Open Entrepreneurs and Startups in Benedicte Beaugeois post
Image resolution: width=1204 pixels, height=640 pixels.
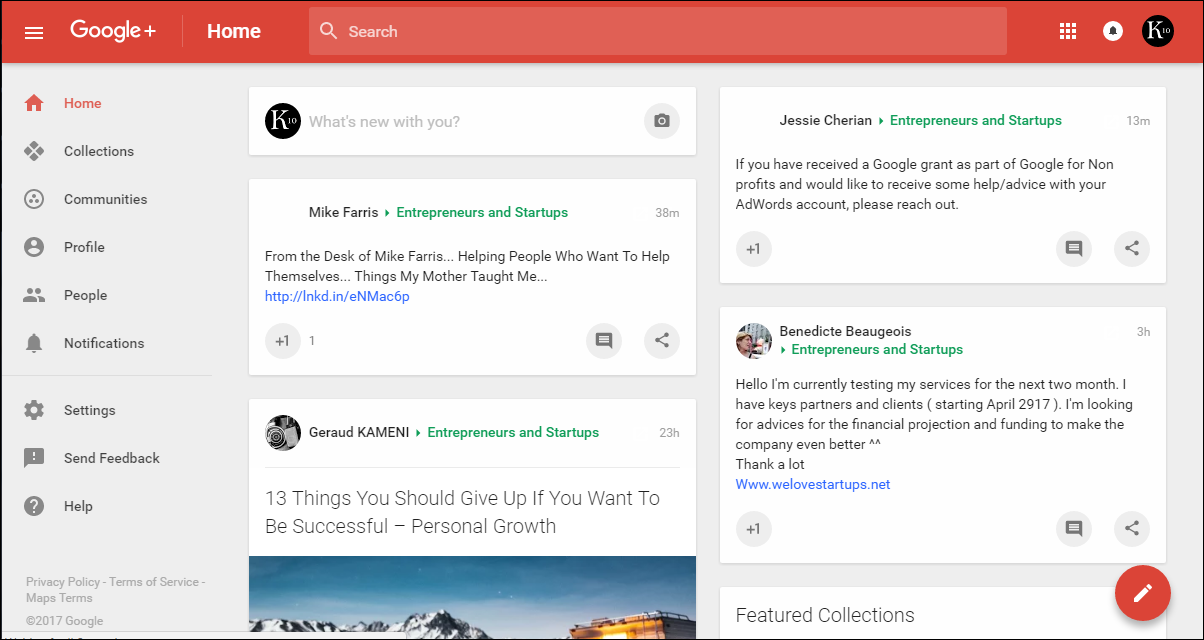click(877, 349)
